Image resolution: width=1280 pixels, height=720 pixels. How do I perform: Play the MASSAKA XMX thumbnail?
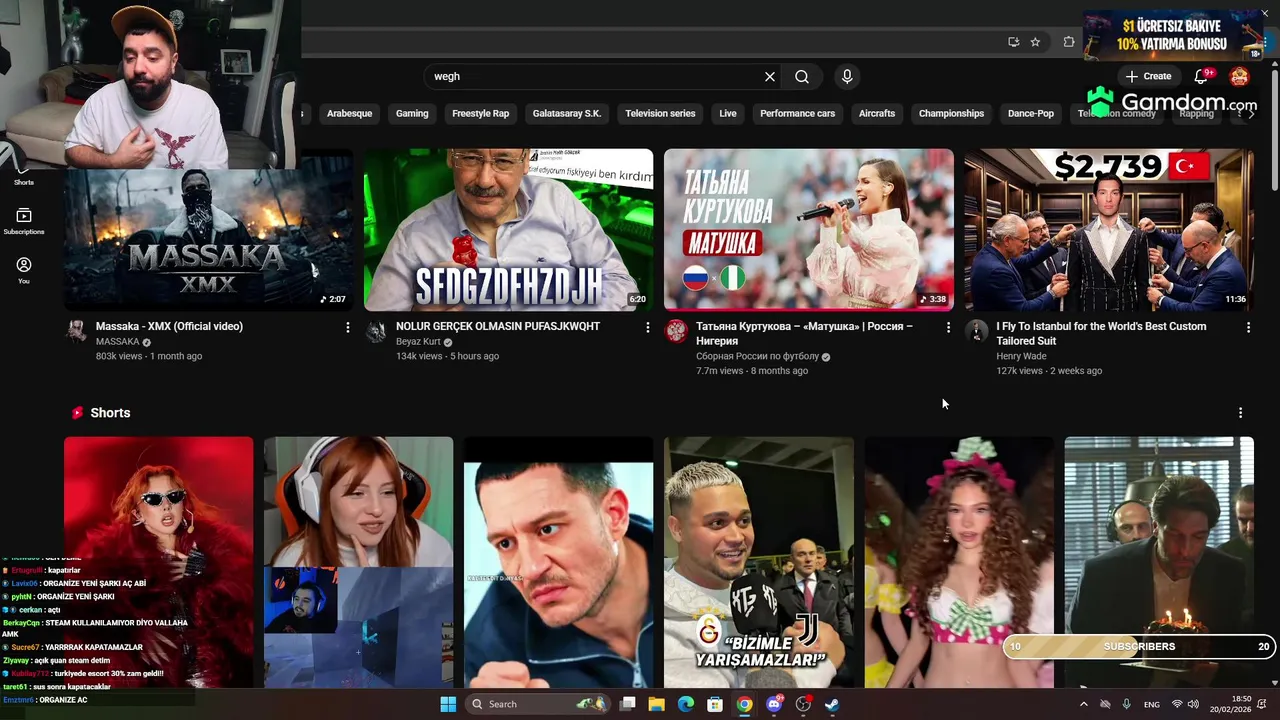[x=209, y=230]
